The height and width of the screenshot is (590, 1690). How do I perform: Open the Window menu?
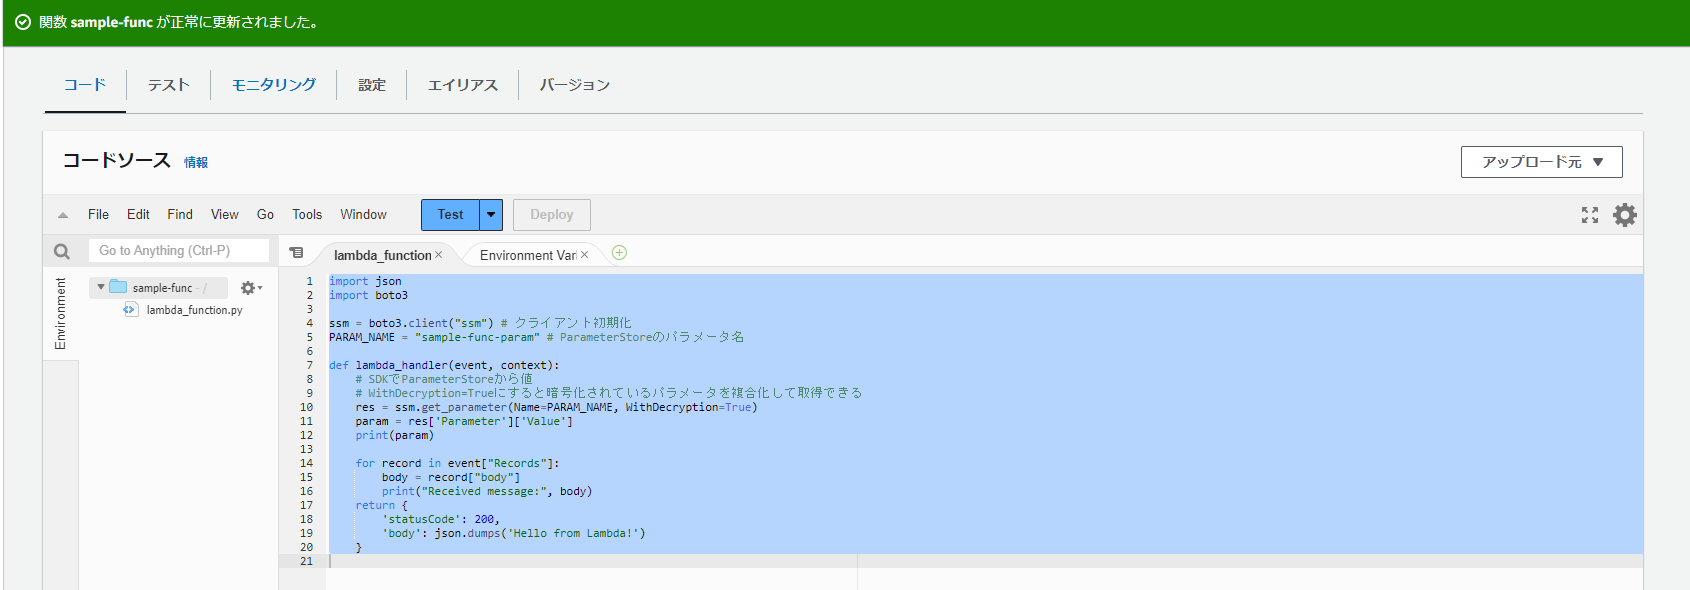pos(363,214)
